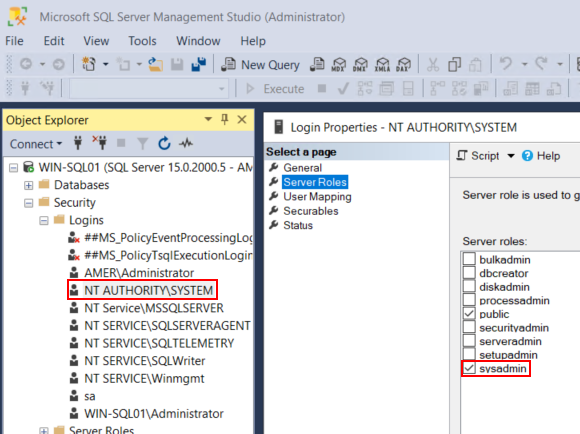Check the processadmin server role

point(469,300)
